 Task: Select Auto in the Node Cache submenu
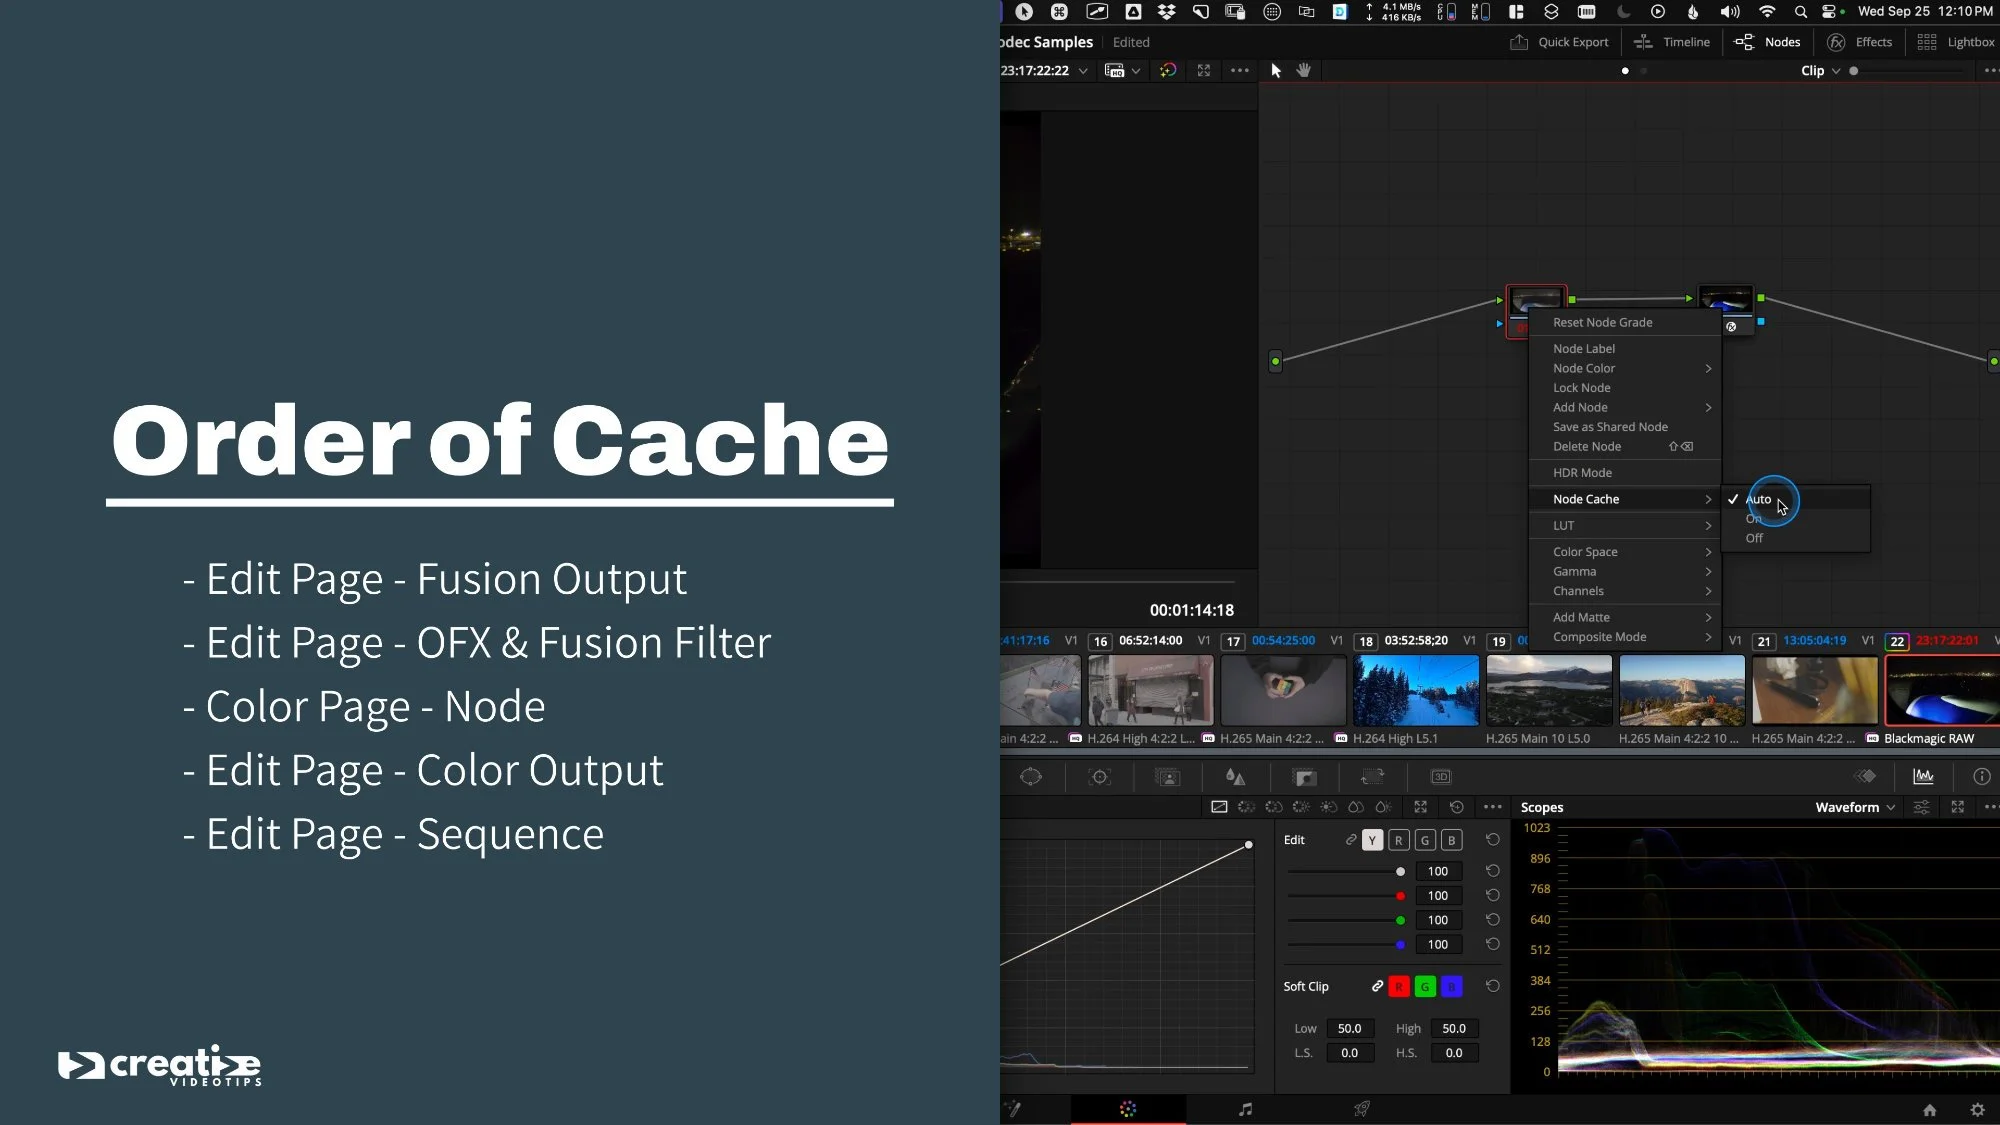tap(1757, 499)
